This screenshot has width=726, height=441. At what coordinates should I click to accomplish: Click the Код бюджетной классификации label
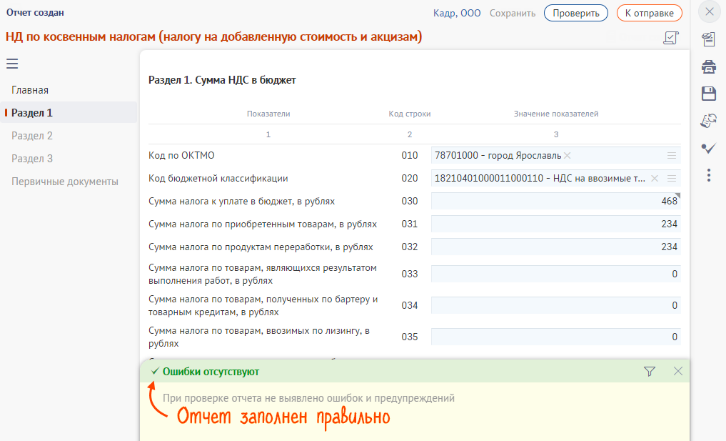[x=218, y=178]
